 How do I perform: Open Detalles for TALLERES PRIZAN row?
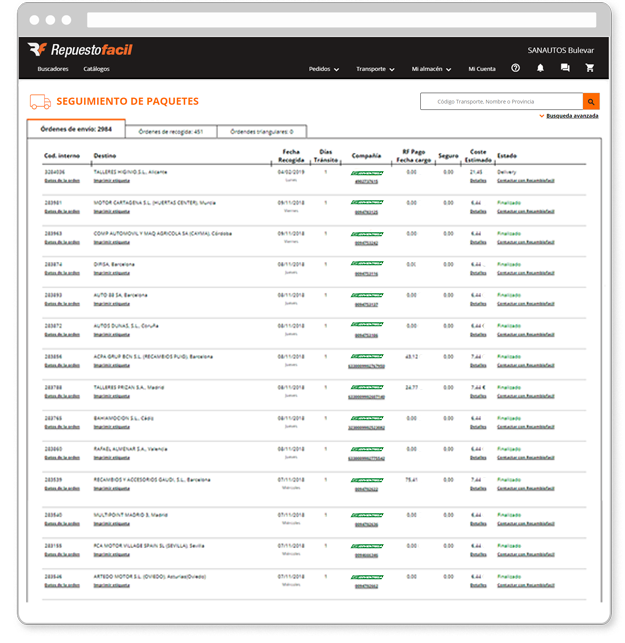478,396
